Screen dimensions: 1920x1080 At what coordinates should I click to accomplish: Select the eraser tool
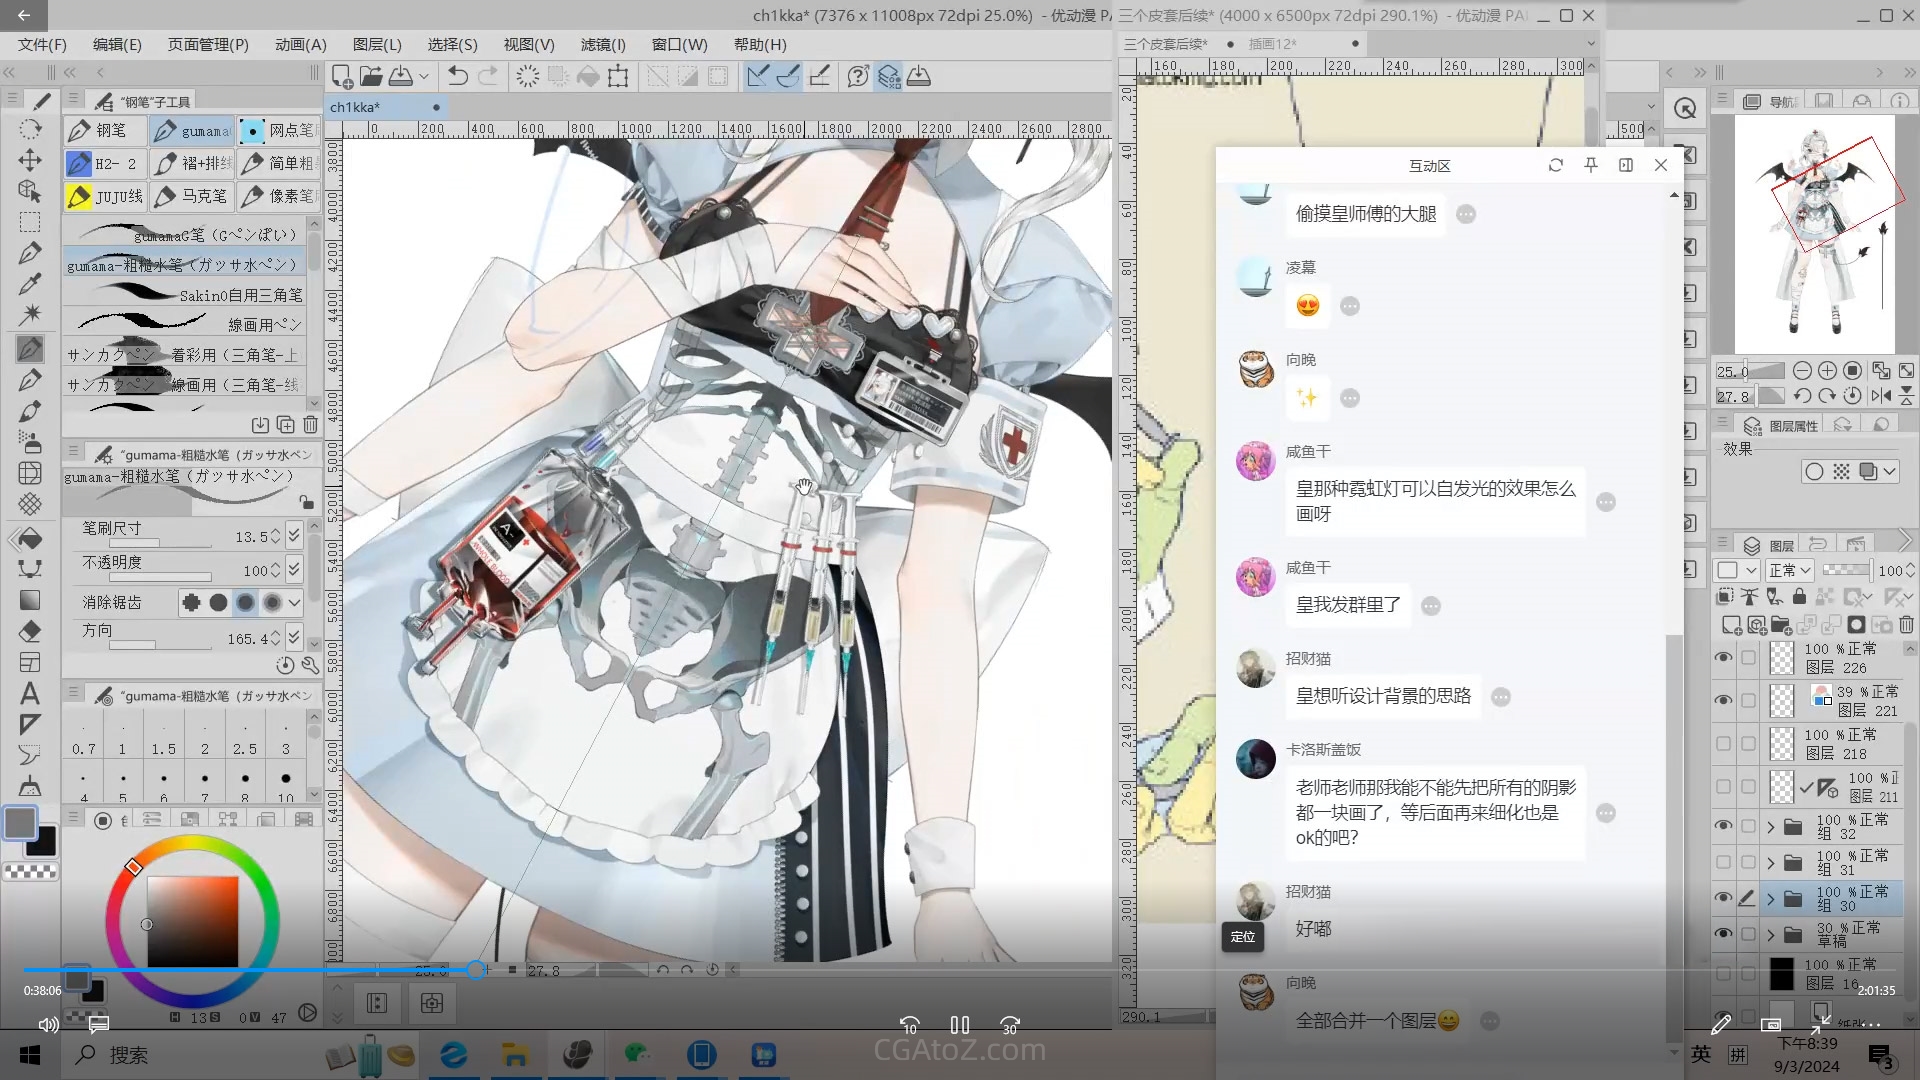pyautogui.click(x=30, y=631)
